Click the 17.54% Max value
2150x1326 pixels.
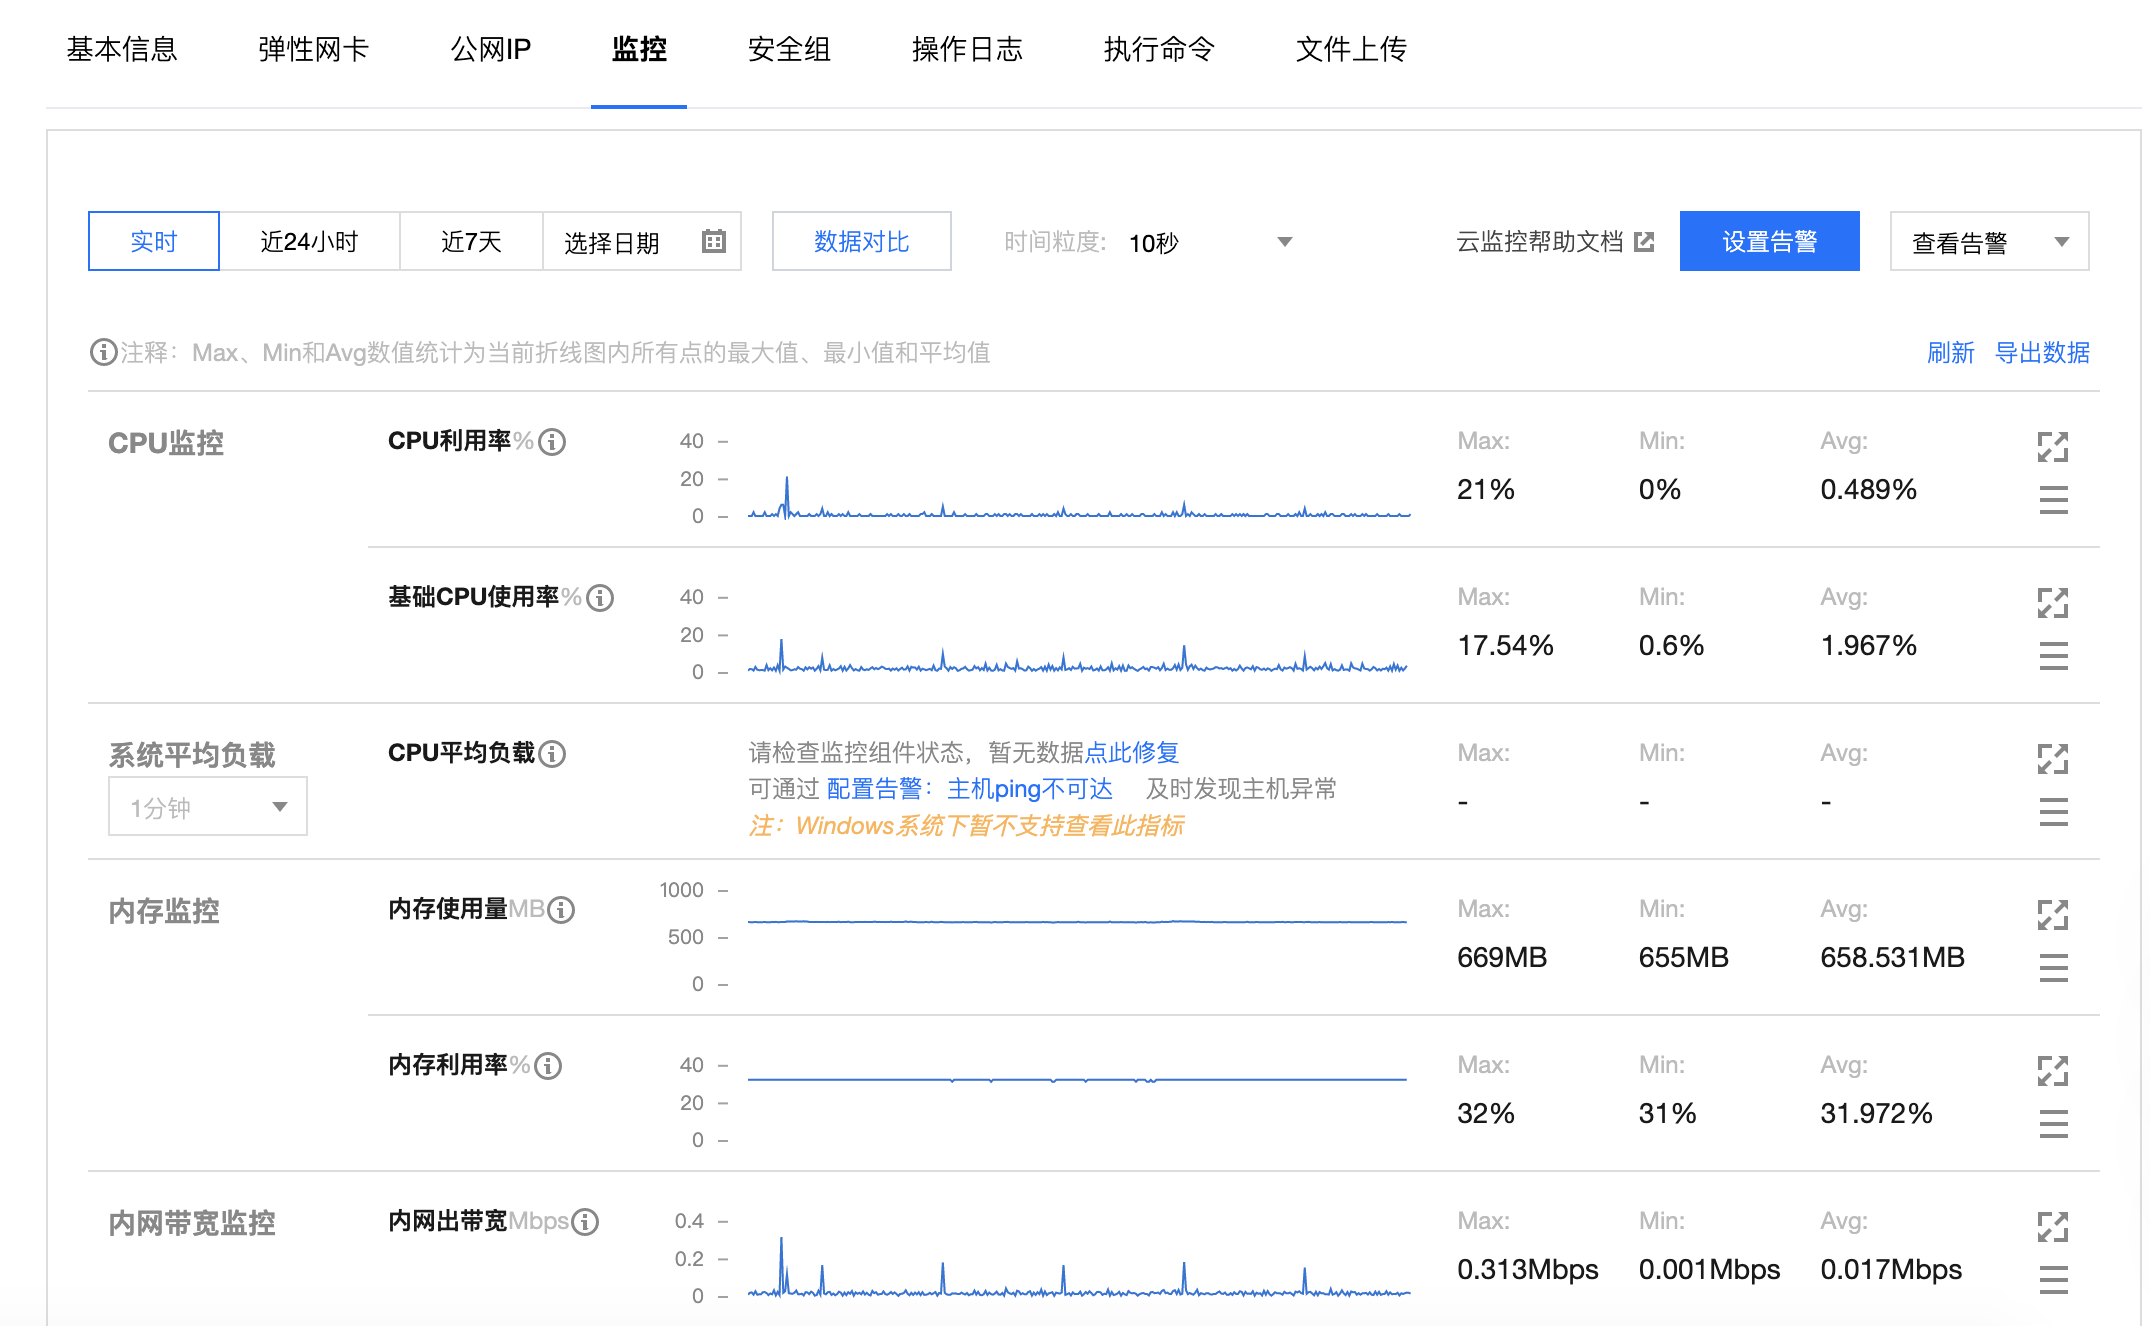click(x=1505, y=645)
